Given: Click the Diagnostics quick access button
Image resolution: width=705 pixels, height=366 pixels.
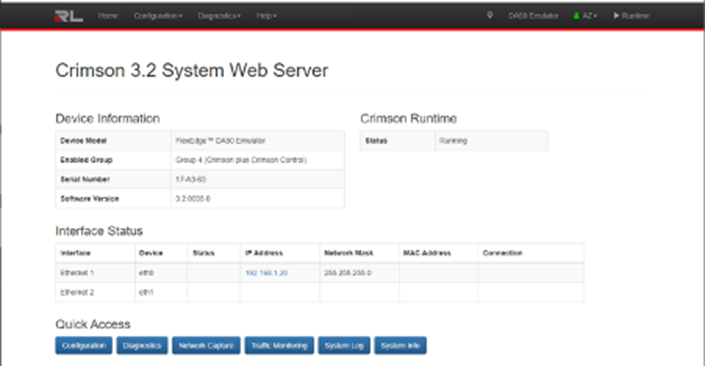Looking at the screenshot, I should tap(142, 346).
